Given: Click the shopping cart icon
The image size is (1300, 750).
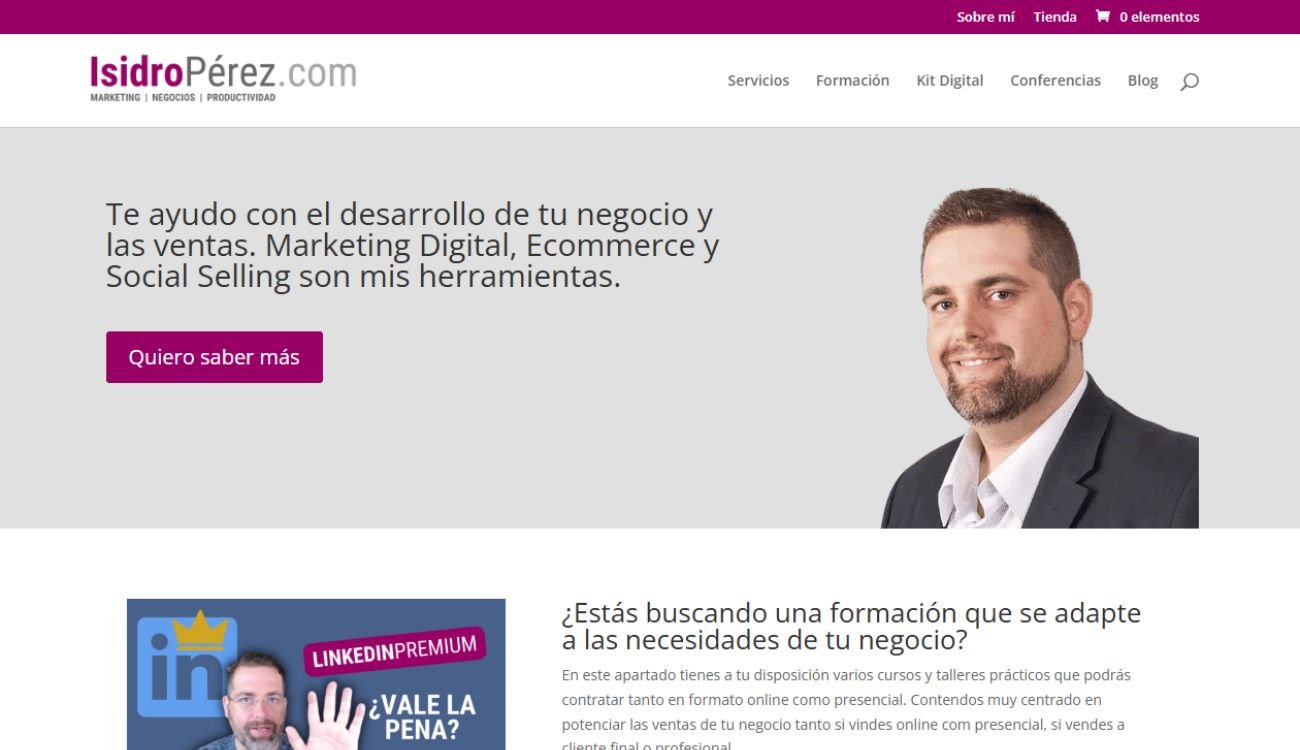Looking at the screenshot, I should click(1102, 16).
